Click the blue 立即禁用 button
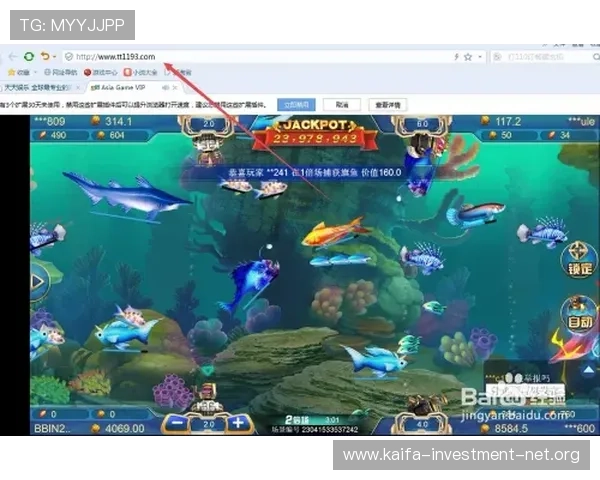 [x=297, y=104]
